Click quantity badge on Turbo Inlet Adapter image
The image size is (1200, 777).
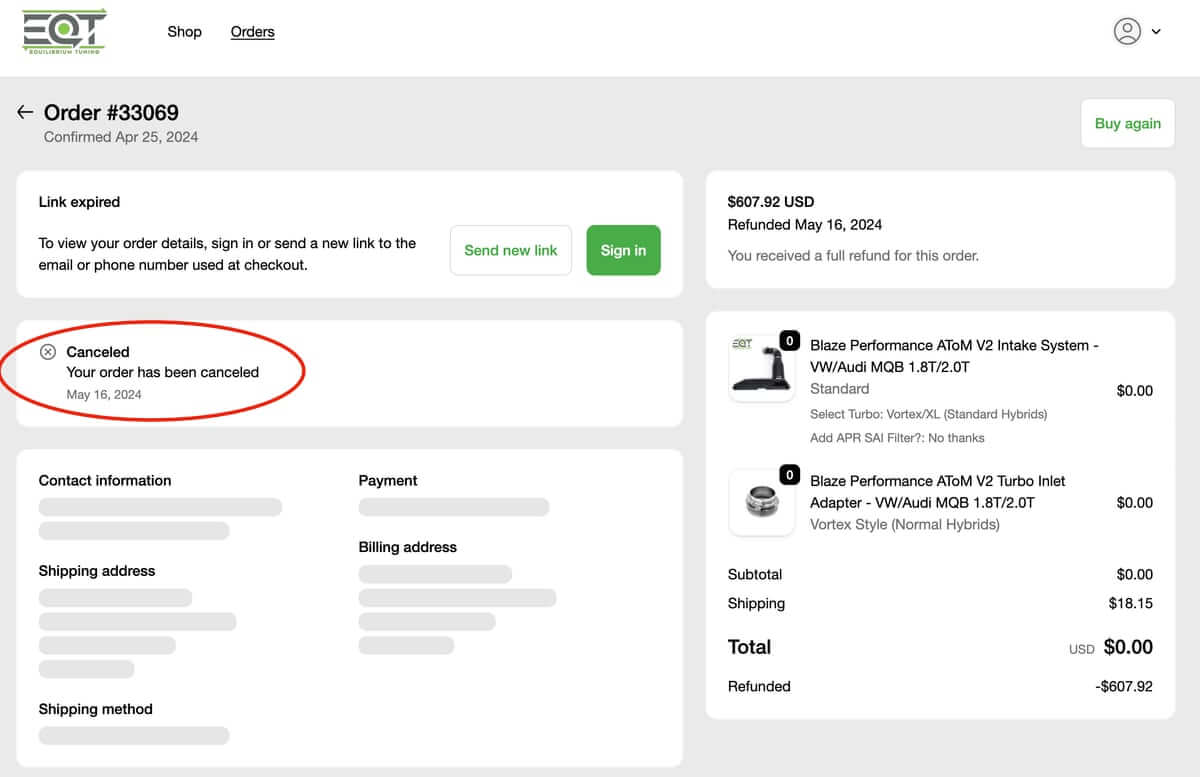(789, 476)
